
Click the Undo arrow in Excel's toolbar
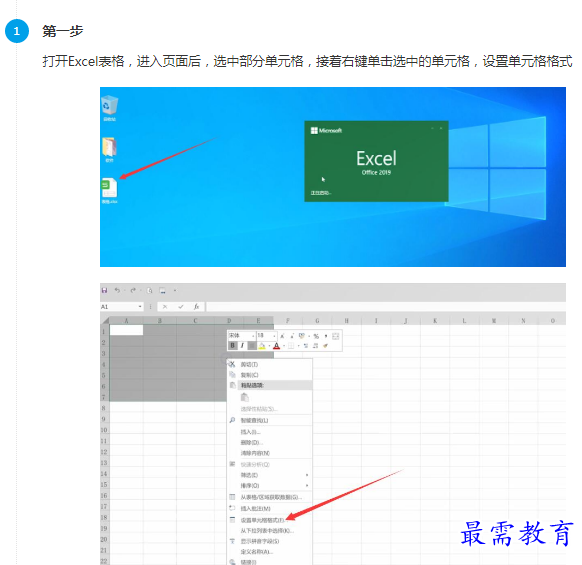click(117, 290)
